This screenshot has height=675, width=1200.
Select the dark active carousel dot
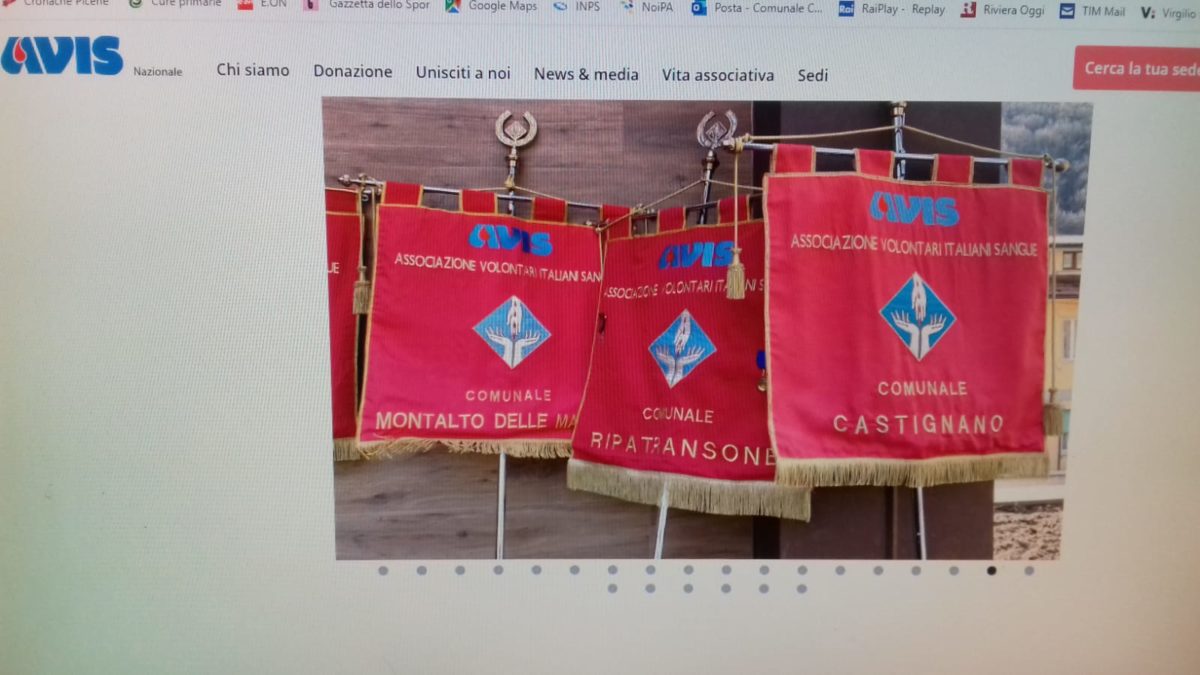(991, 571)
